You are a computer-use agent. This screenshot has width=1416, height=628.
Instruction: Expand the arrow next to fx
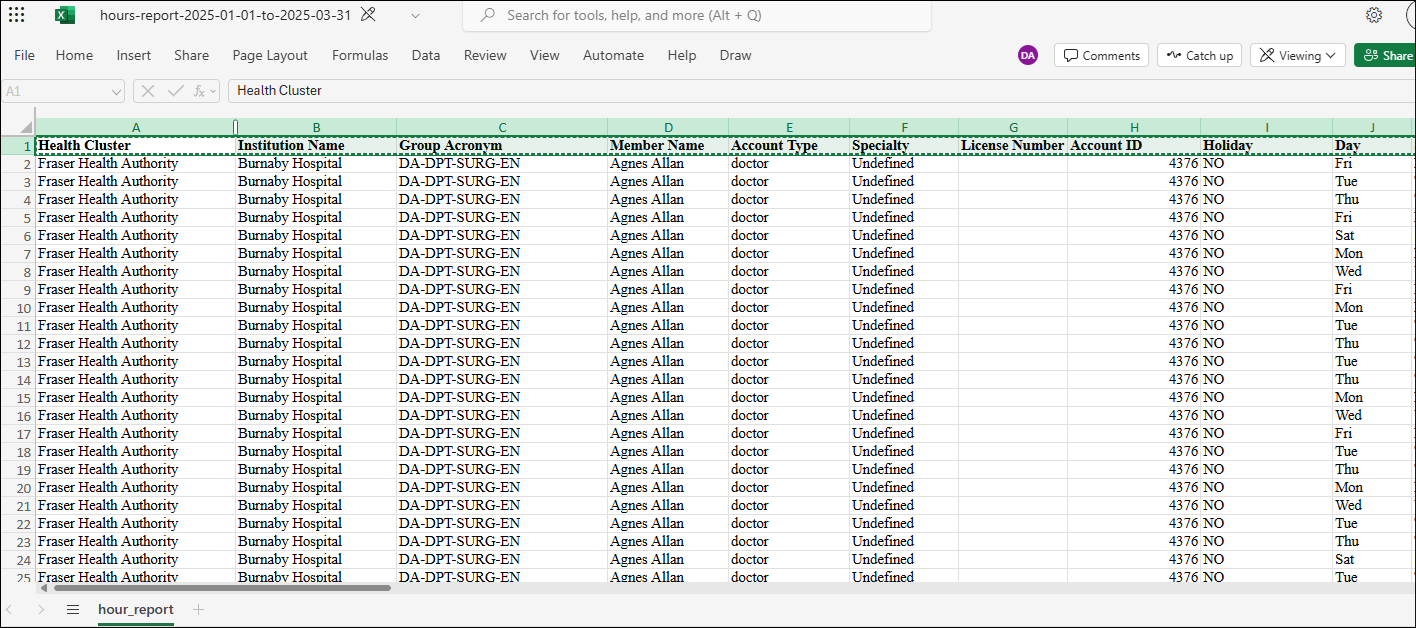tap(213, 91)
